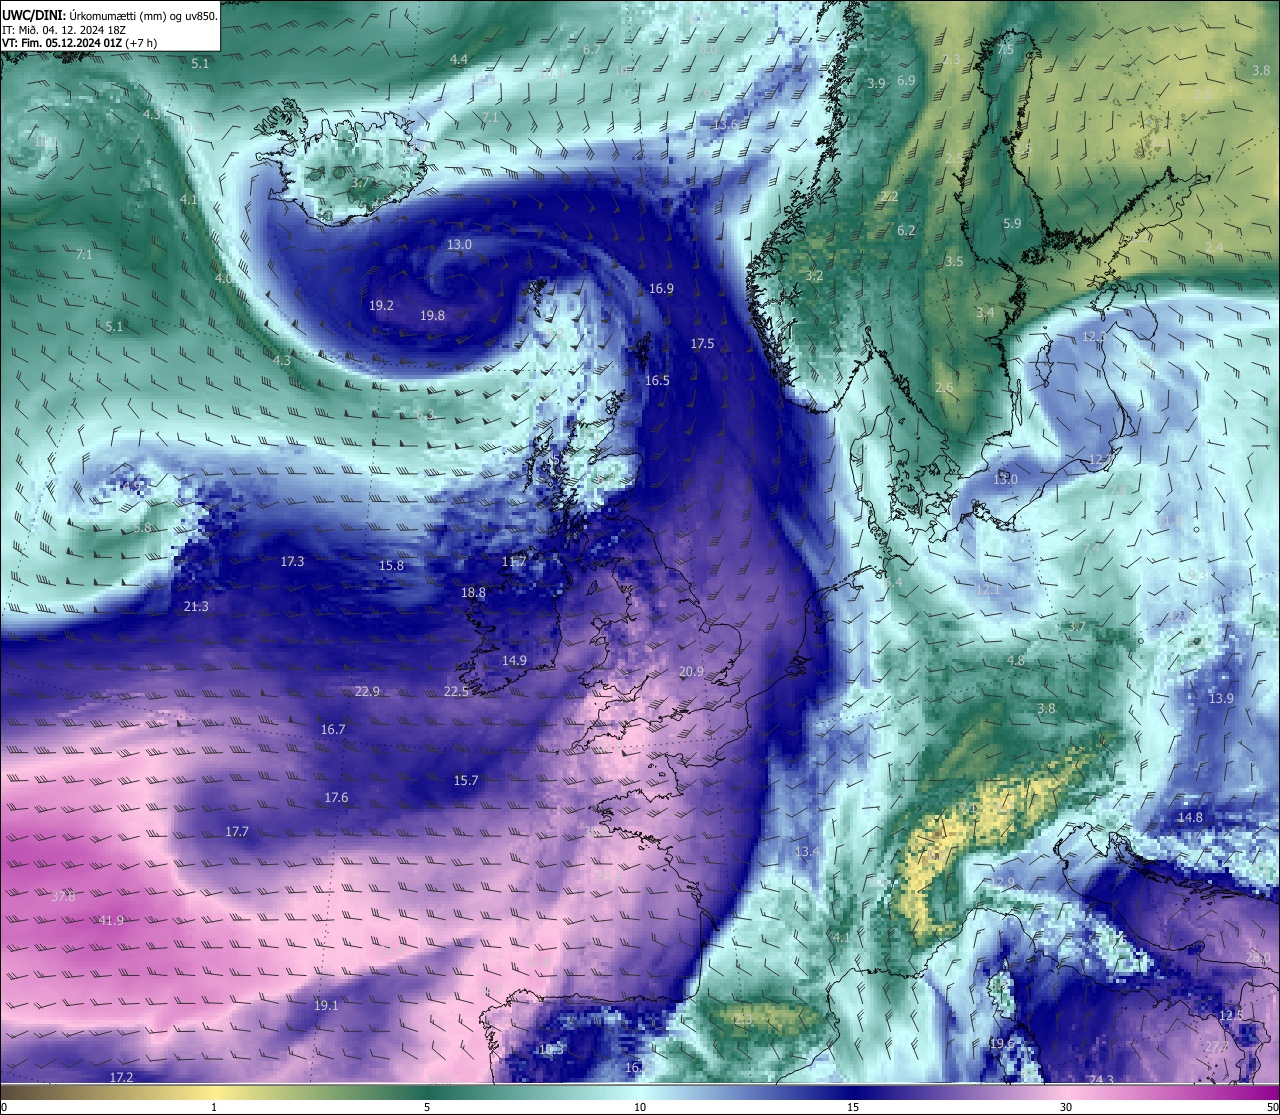Select the 10 tick on the color scale

pyautogui.click(x=640, y=1107)
